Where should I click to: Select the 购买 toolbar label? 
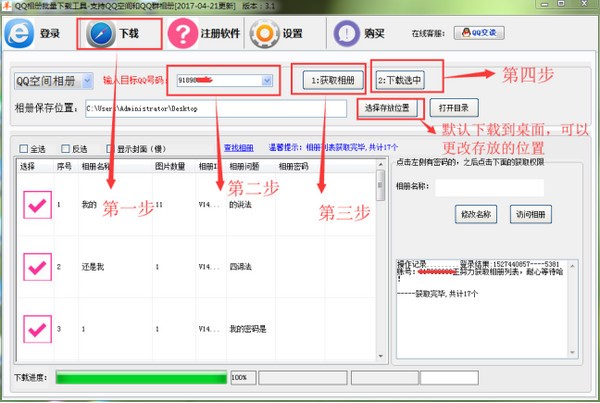[374, 34]
